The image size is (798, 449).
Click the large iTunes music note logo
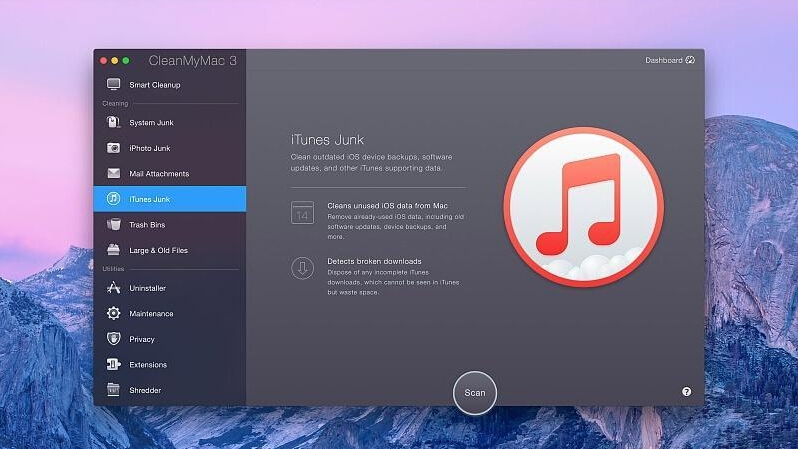click(583, 207)
